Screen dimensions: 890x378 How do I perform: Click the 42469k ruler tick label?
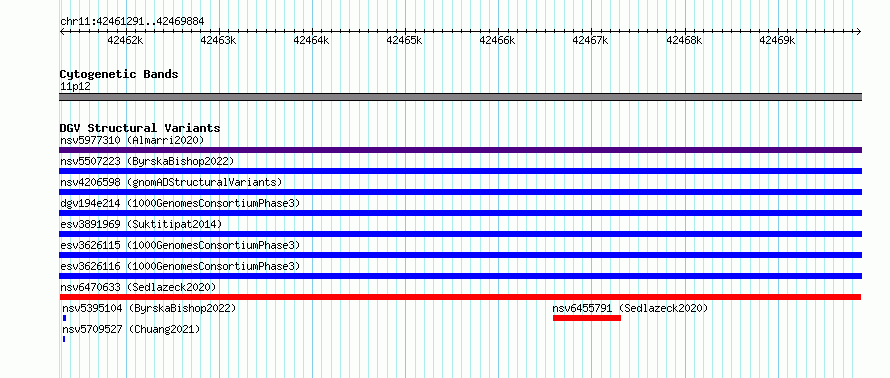pos(777,40)
